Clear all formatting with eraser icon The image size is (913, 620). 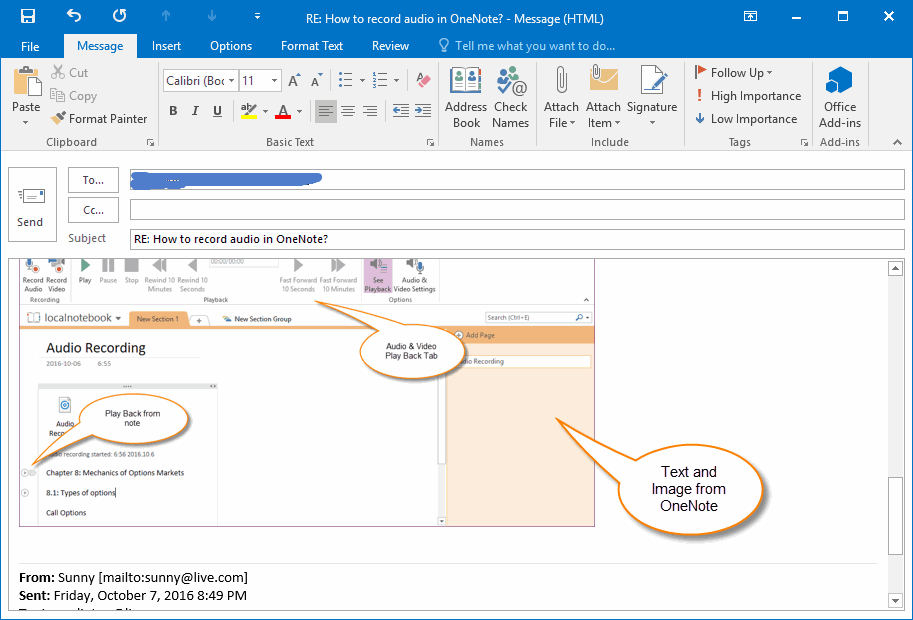click(x=423, y=80)
